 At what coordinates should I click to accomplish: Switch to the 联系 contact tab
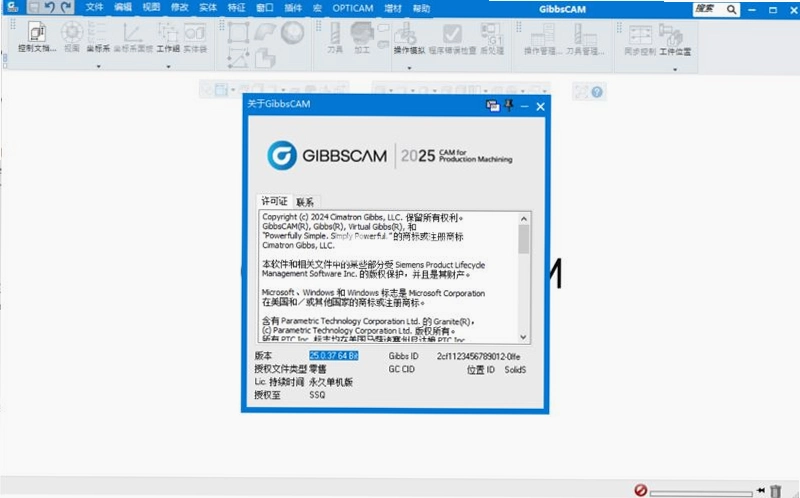pos(305,202)
